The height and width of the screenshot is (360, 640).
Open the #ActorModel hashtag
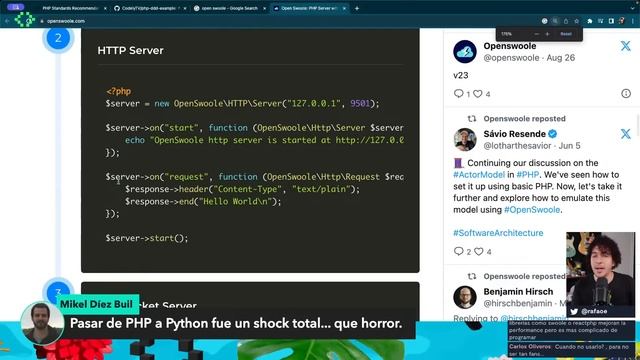[x=479, y=175]
